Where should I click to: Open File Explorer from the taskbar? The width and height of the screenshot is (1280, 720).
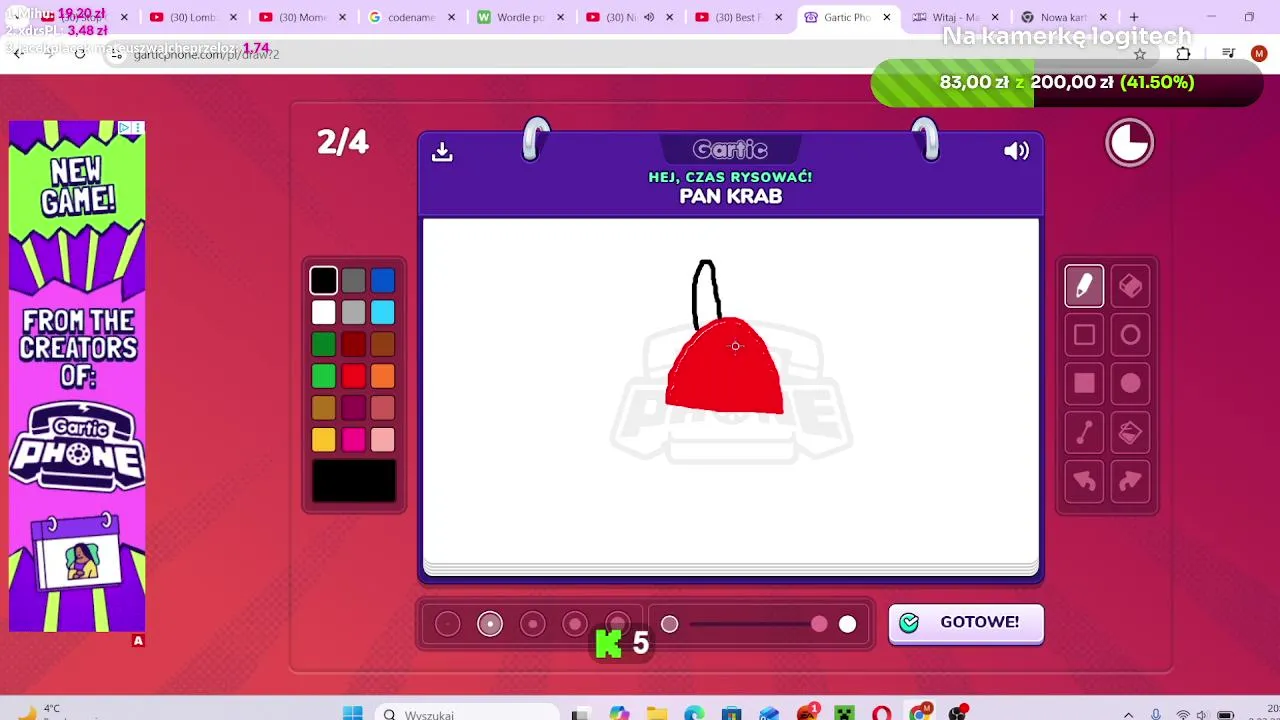click(x=656, y=713)
